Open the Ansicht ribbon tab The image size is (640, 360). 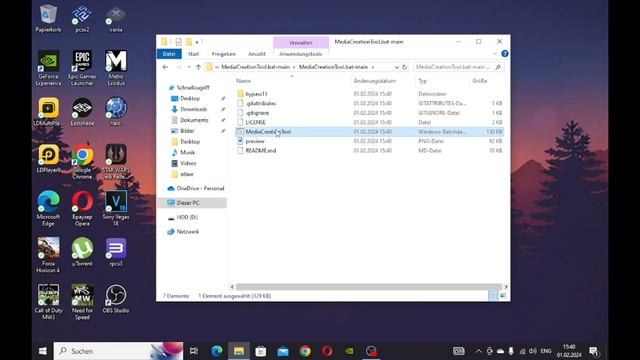tap(257, 54)
